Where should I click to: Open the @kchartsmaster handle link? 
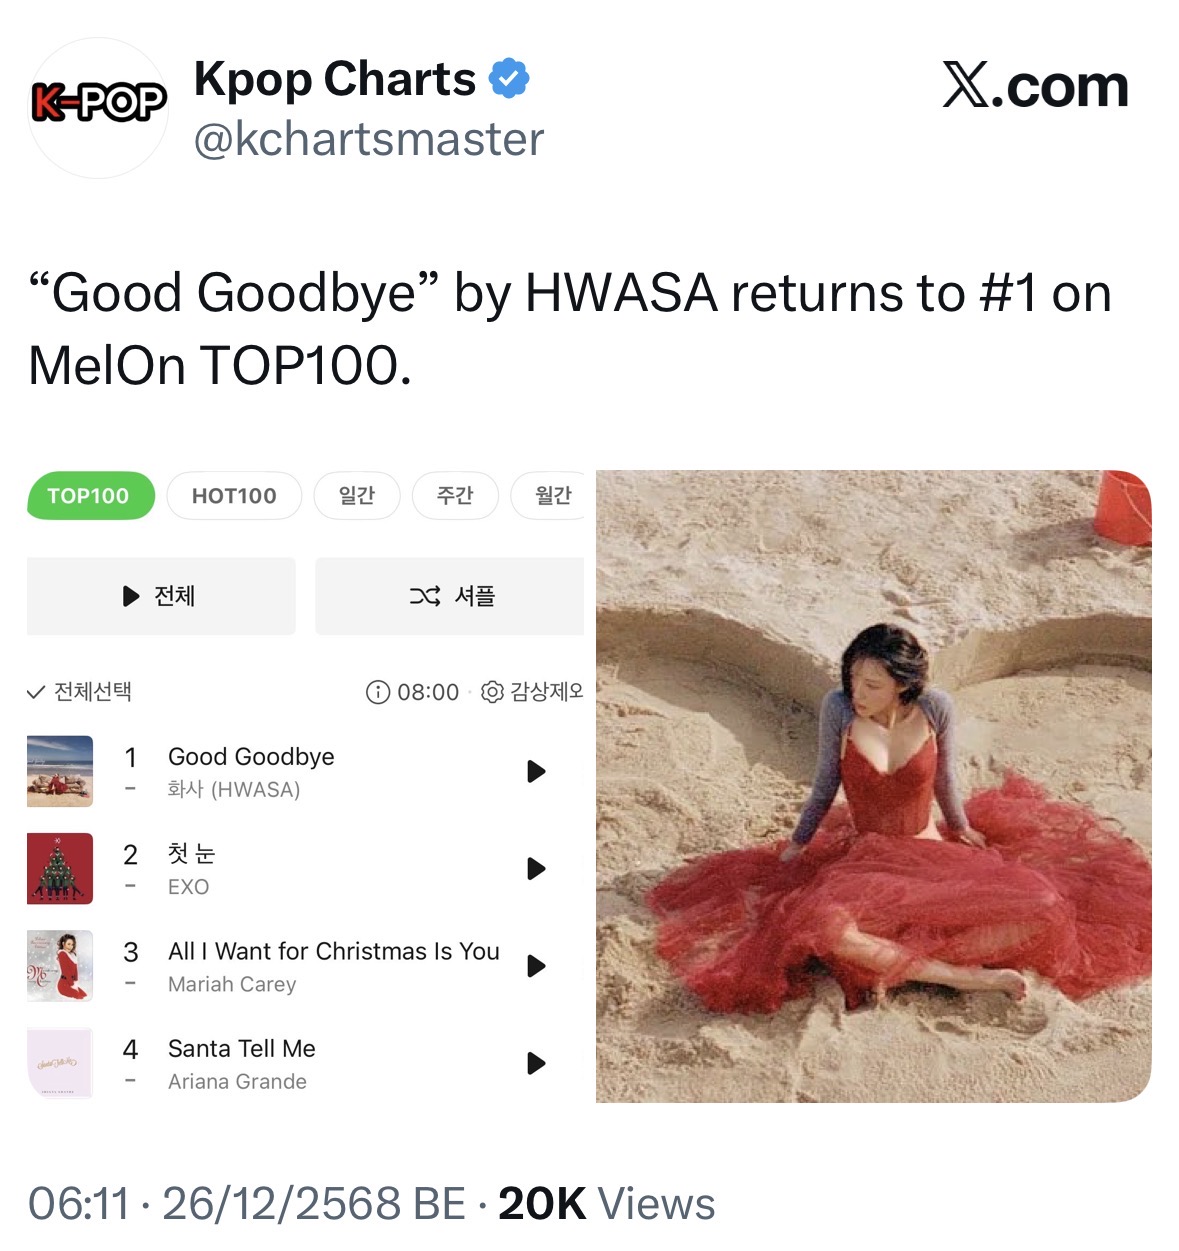point(369,139)
